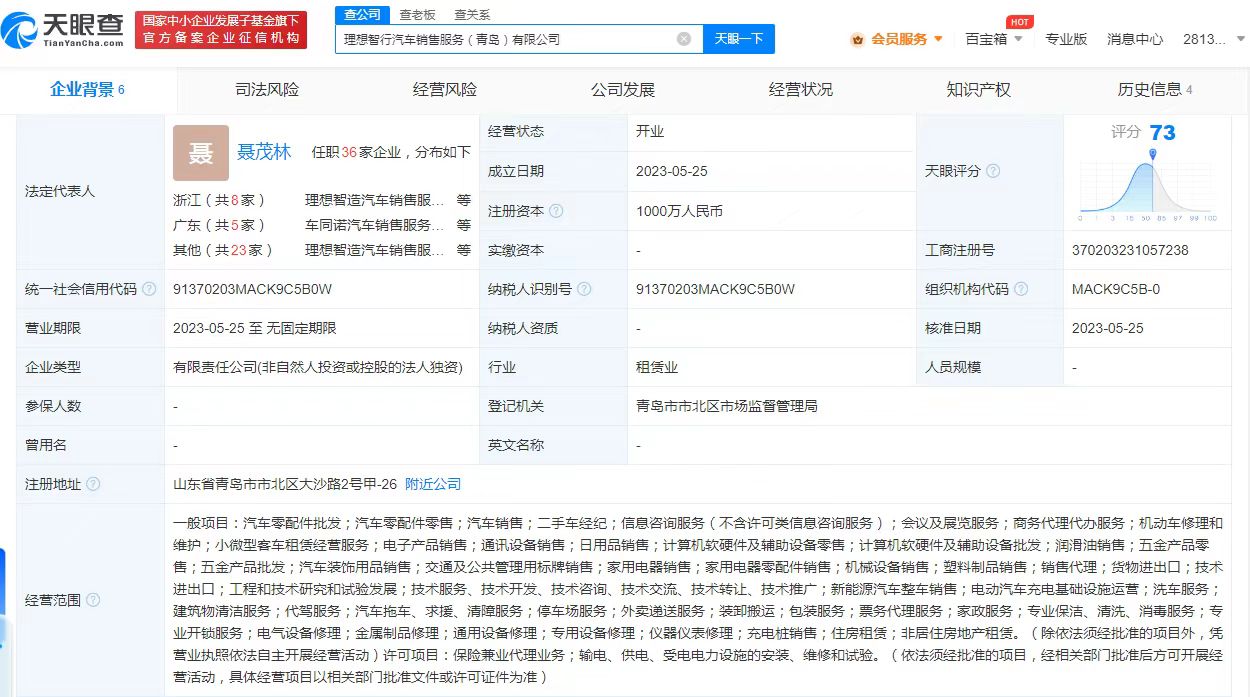Switch to 经营状况 tab
Image resolution: width=1250 pixels, height=697 pixels.
click(801, 90)
